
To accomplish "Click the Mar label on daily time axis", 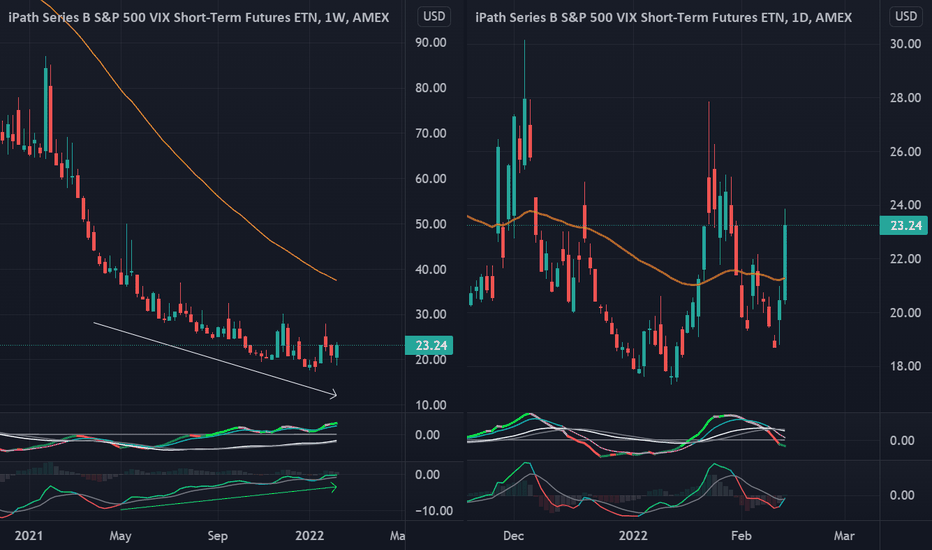I will coord(844,536).
